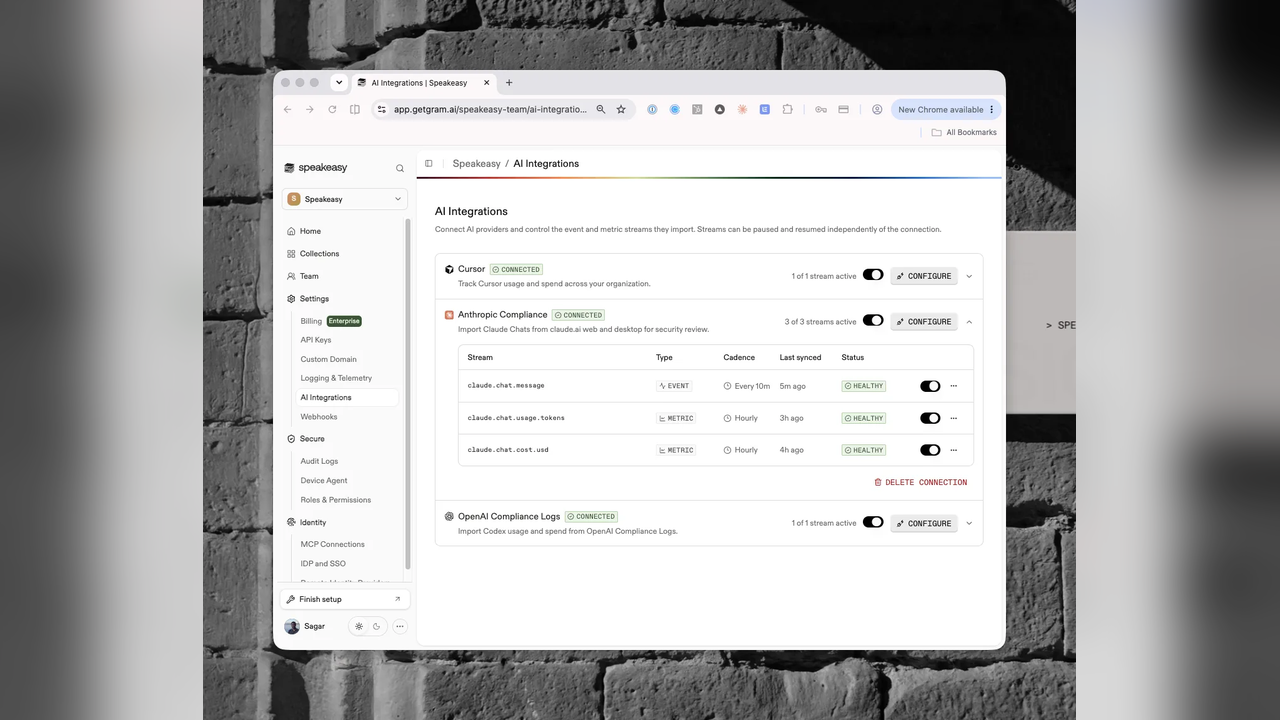Screen dimensions: 1280x720
Task: Open the user menu ellipsis beside Sagar
Action: [400, 626]
